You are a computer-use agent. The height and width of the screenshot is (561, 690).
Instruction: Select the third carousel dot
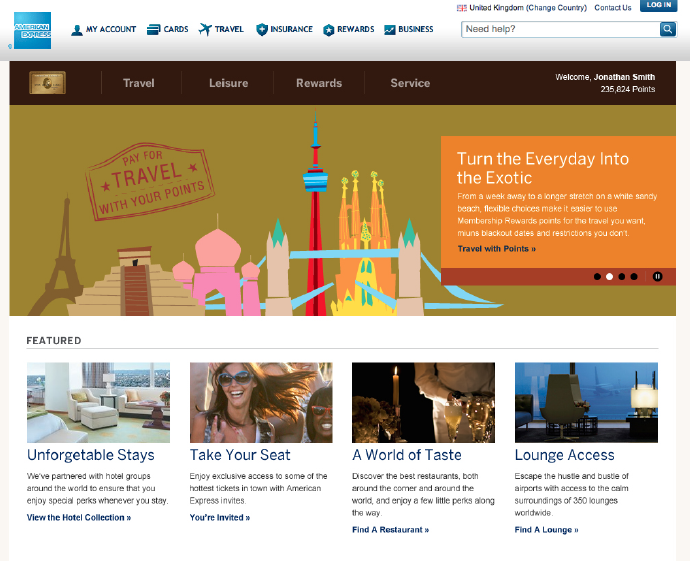tap(622, 276)
